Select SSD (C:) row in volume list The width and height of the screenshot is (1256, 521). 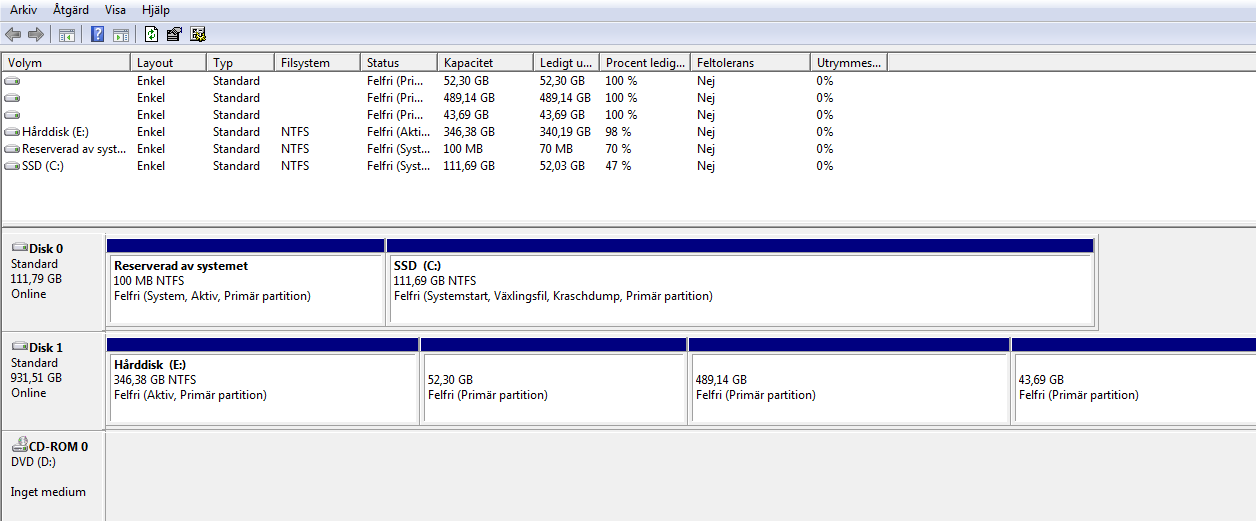(x=445, y=166)
